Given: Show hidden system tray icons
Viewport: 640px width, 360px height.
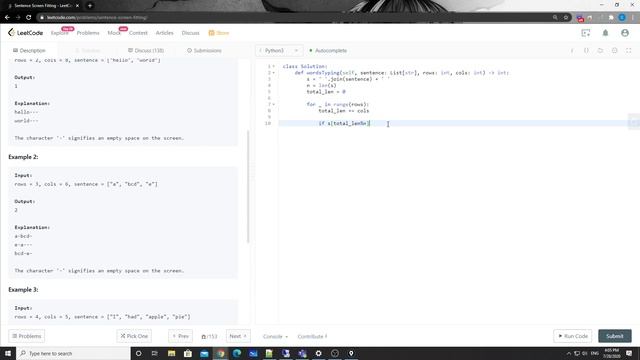Looking at the screenshot, I should click(x=569, y=353).
